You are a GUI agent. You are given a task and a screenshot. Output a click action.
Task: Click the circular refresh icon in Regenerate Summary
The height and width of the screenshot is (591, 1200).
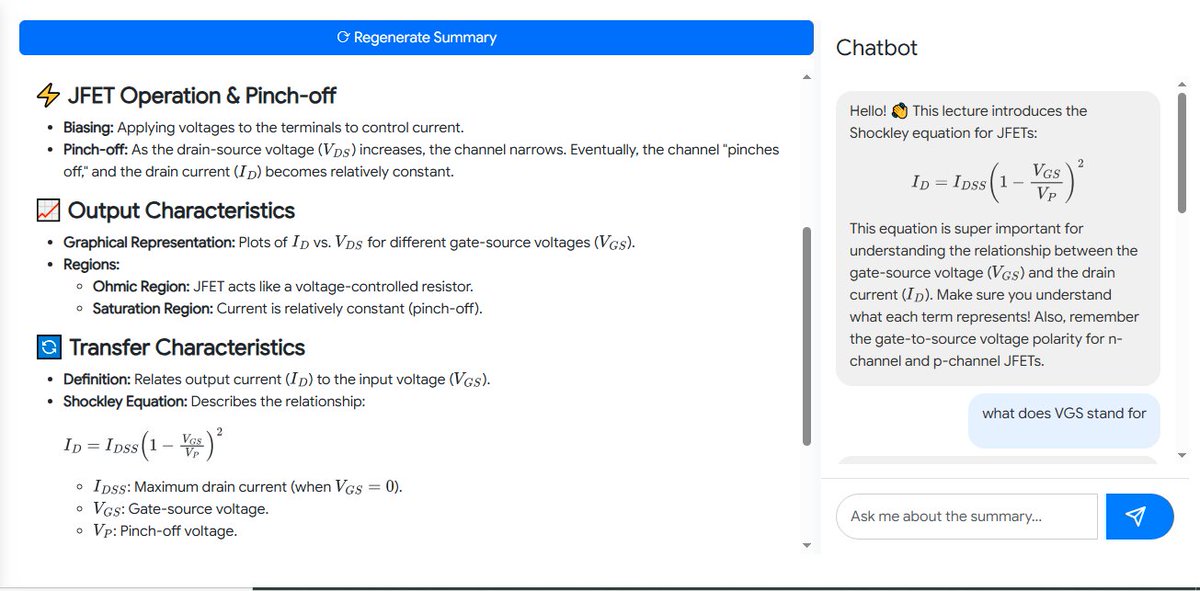[x=341, y=37]
